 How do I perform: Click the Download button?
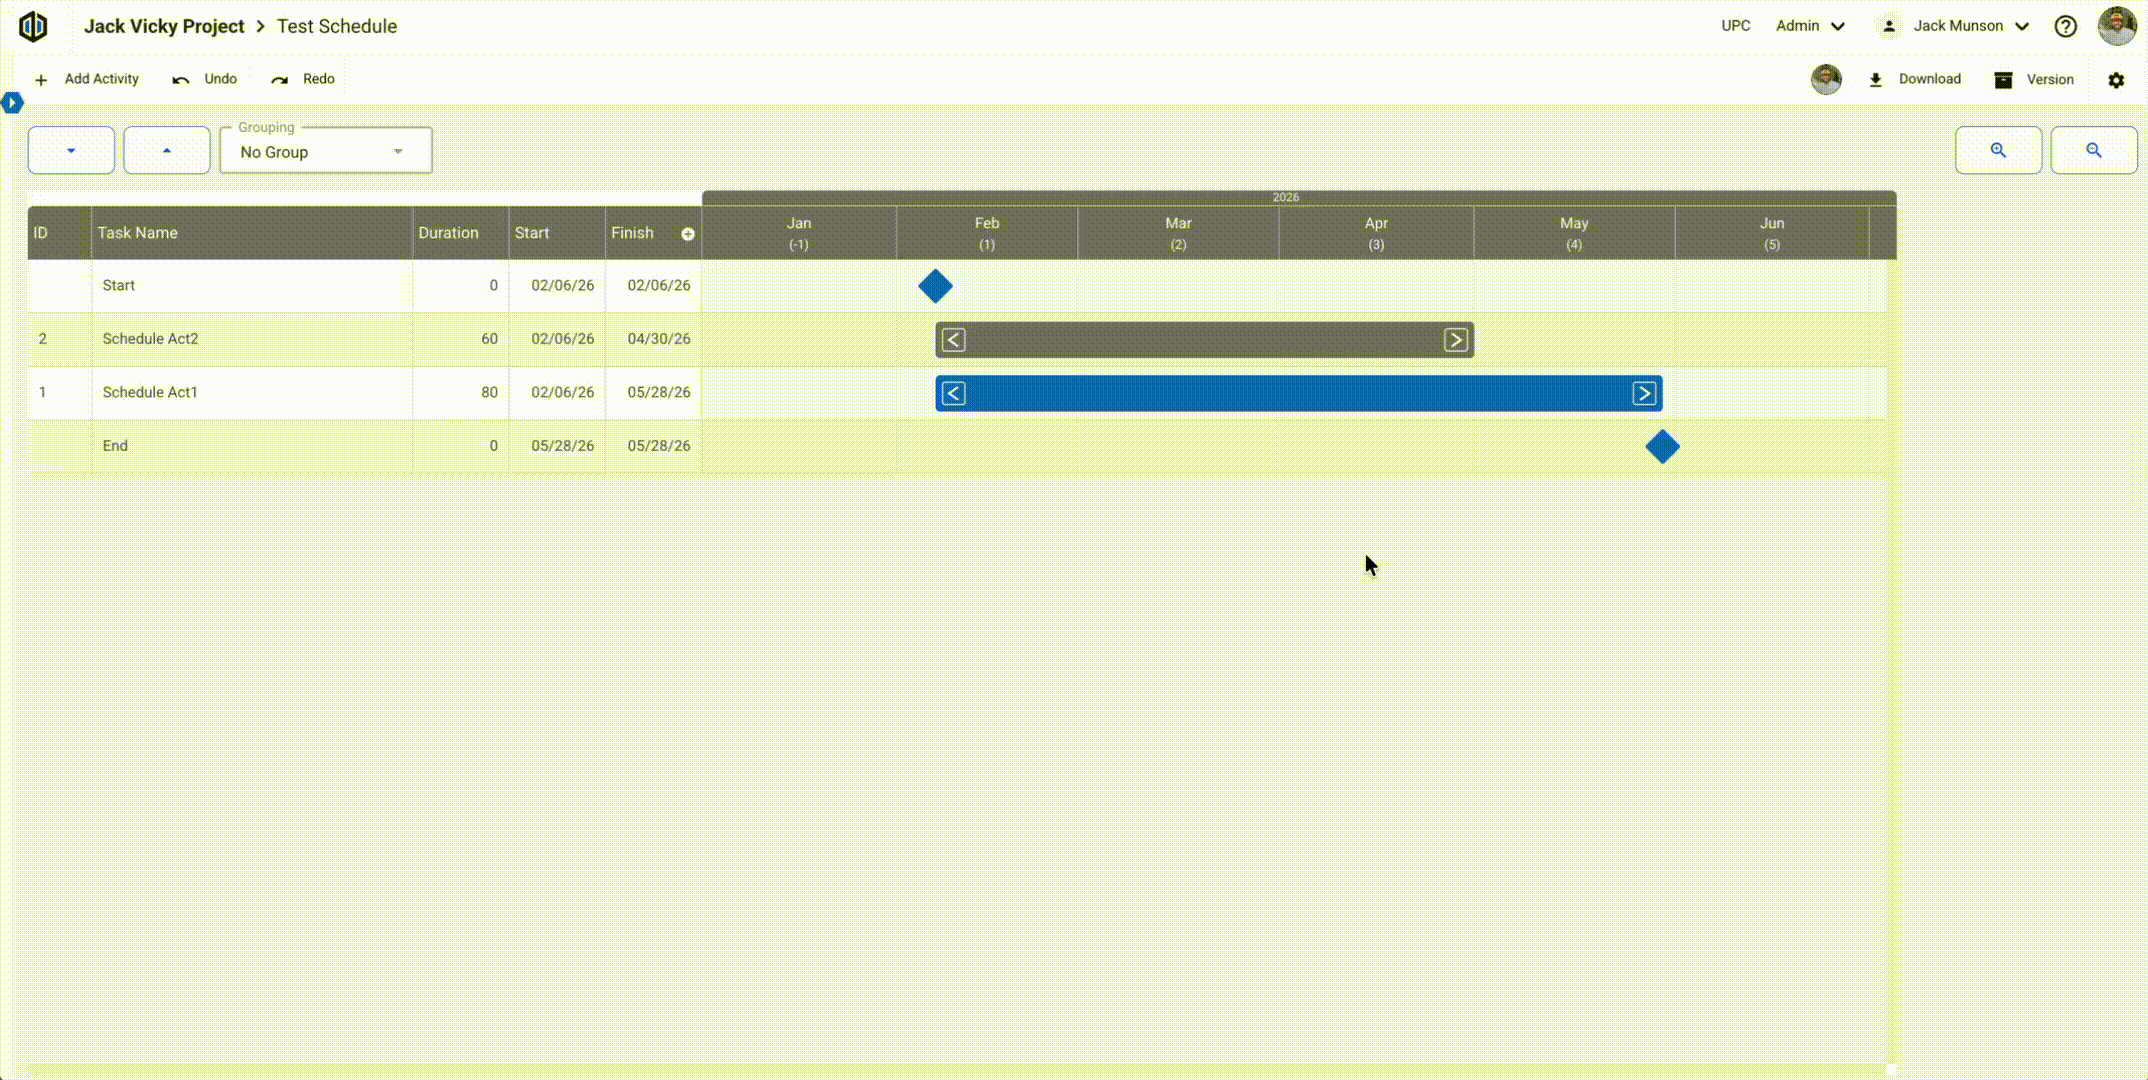click(x=1915, y=79)
